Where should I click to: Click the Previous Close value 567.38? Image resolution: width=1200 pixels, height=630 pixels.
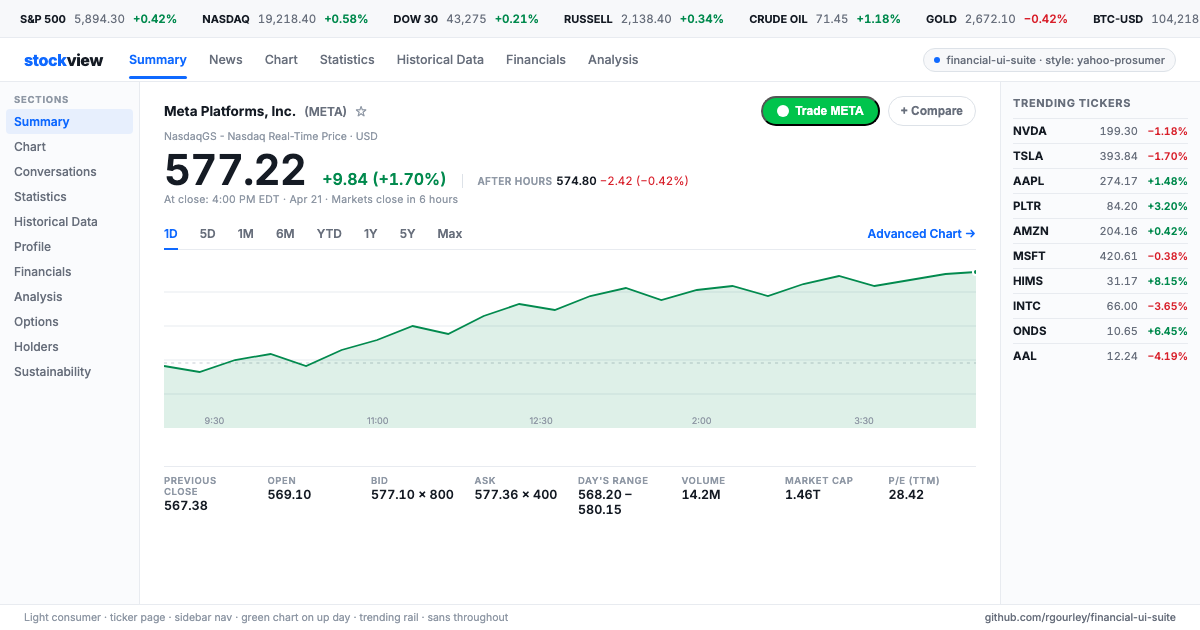(x=186, y=506)
